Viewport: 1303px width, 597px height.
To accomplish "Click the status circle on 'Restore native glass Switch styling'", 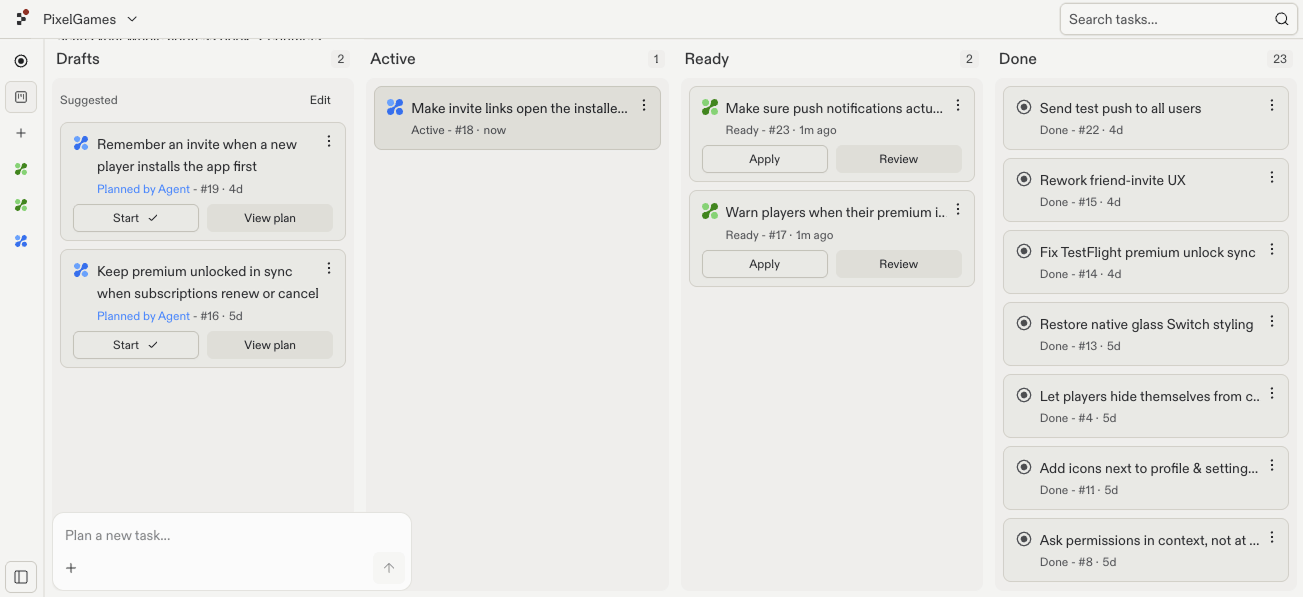I will click(1024, 323).
